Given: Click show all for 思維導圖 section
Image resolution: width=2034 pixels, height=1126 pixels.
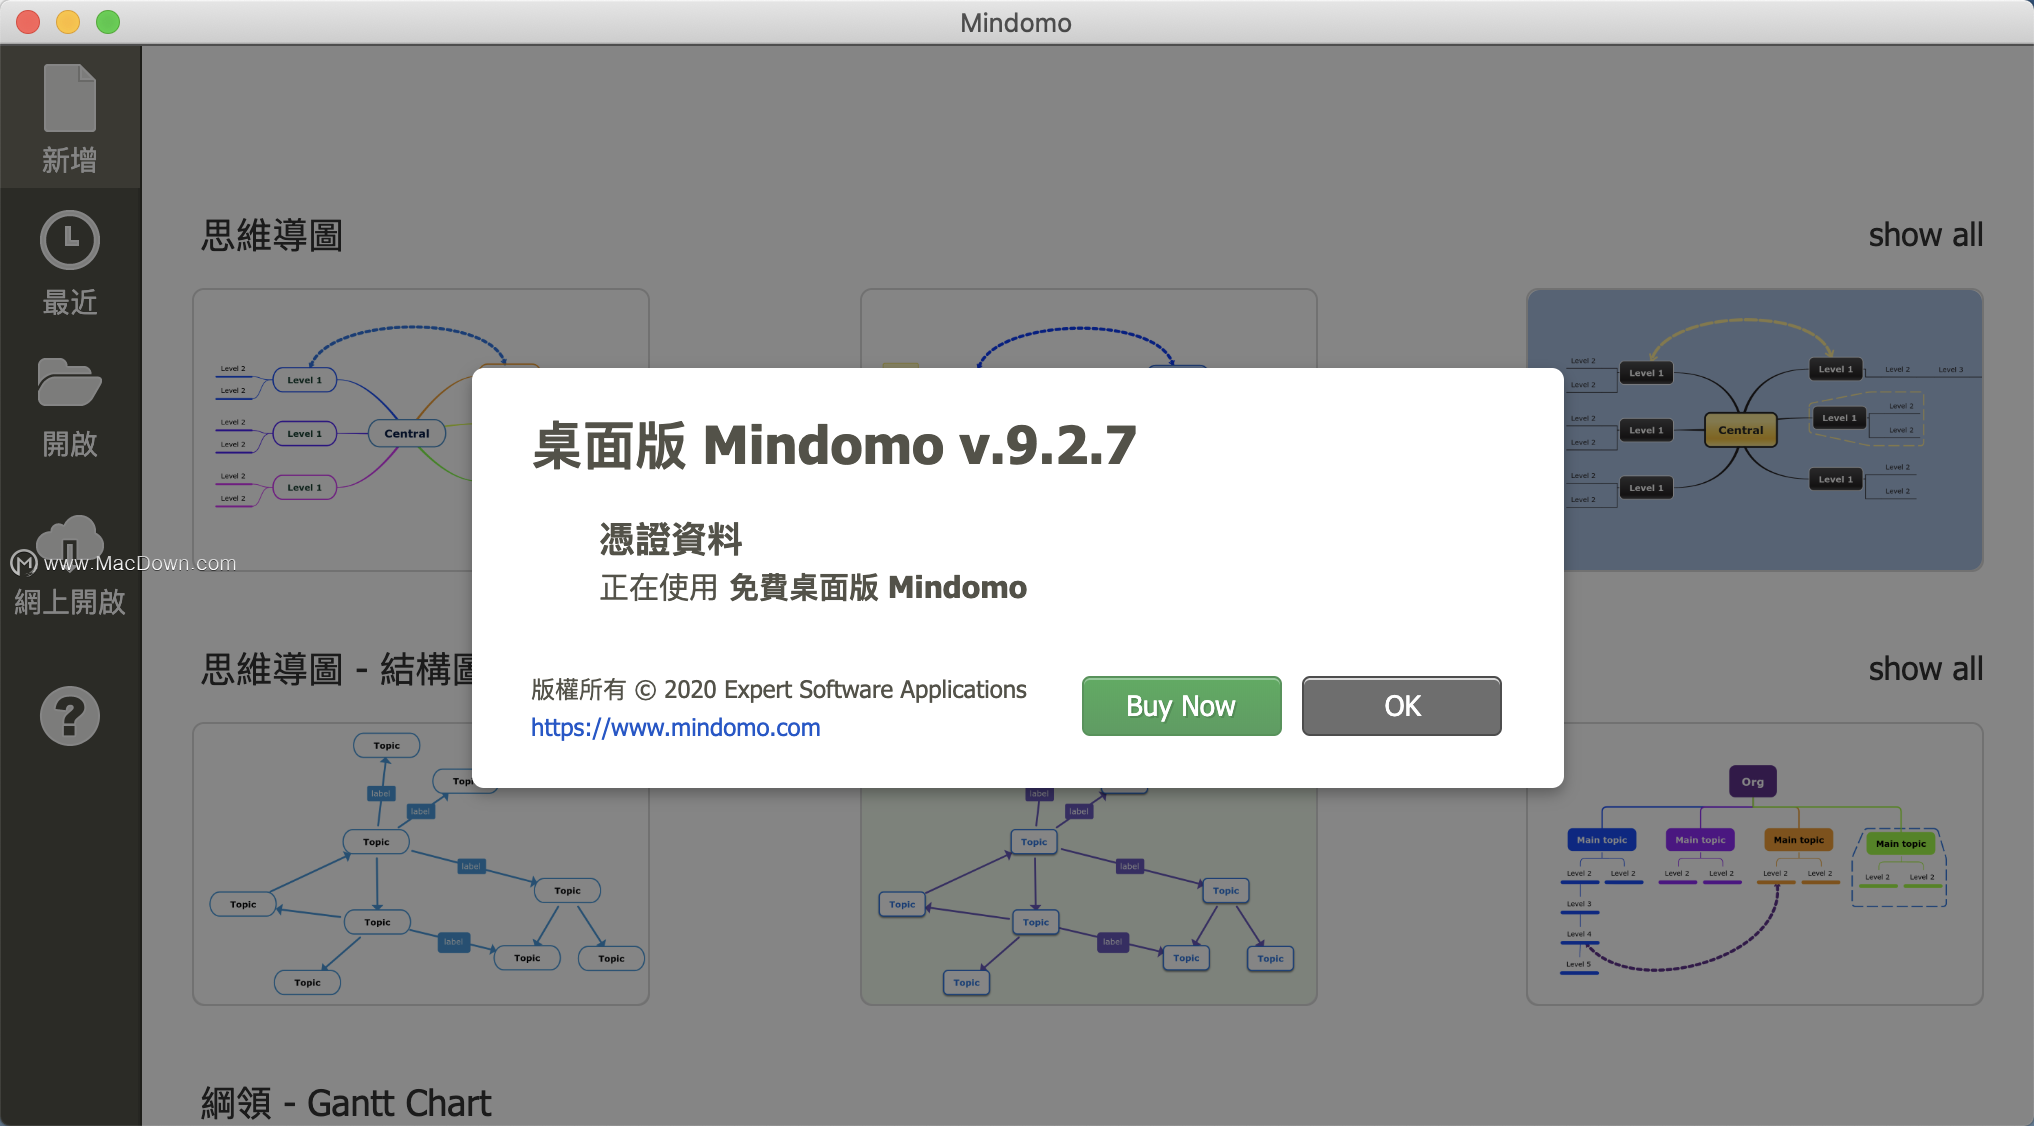Looking at the screenshot, I should click(x=1925, y=235).
